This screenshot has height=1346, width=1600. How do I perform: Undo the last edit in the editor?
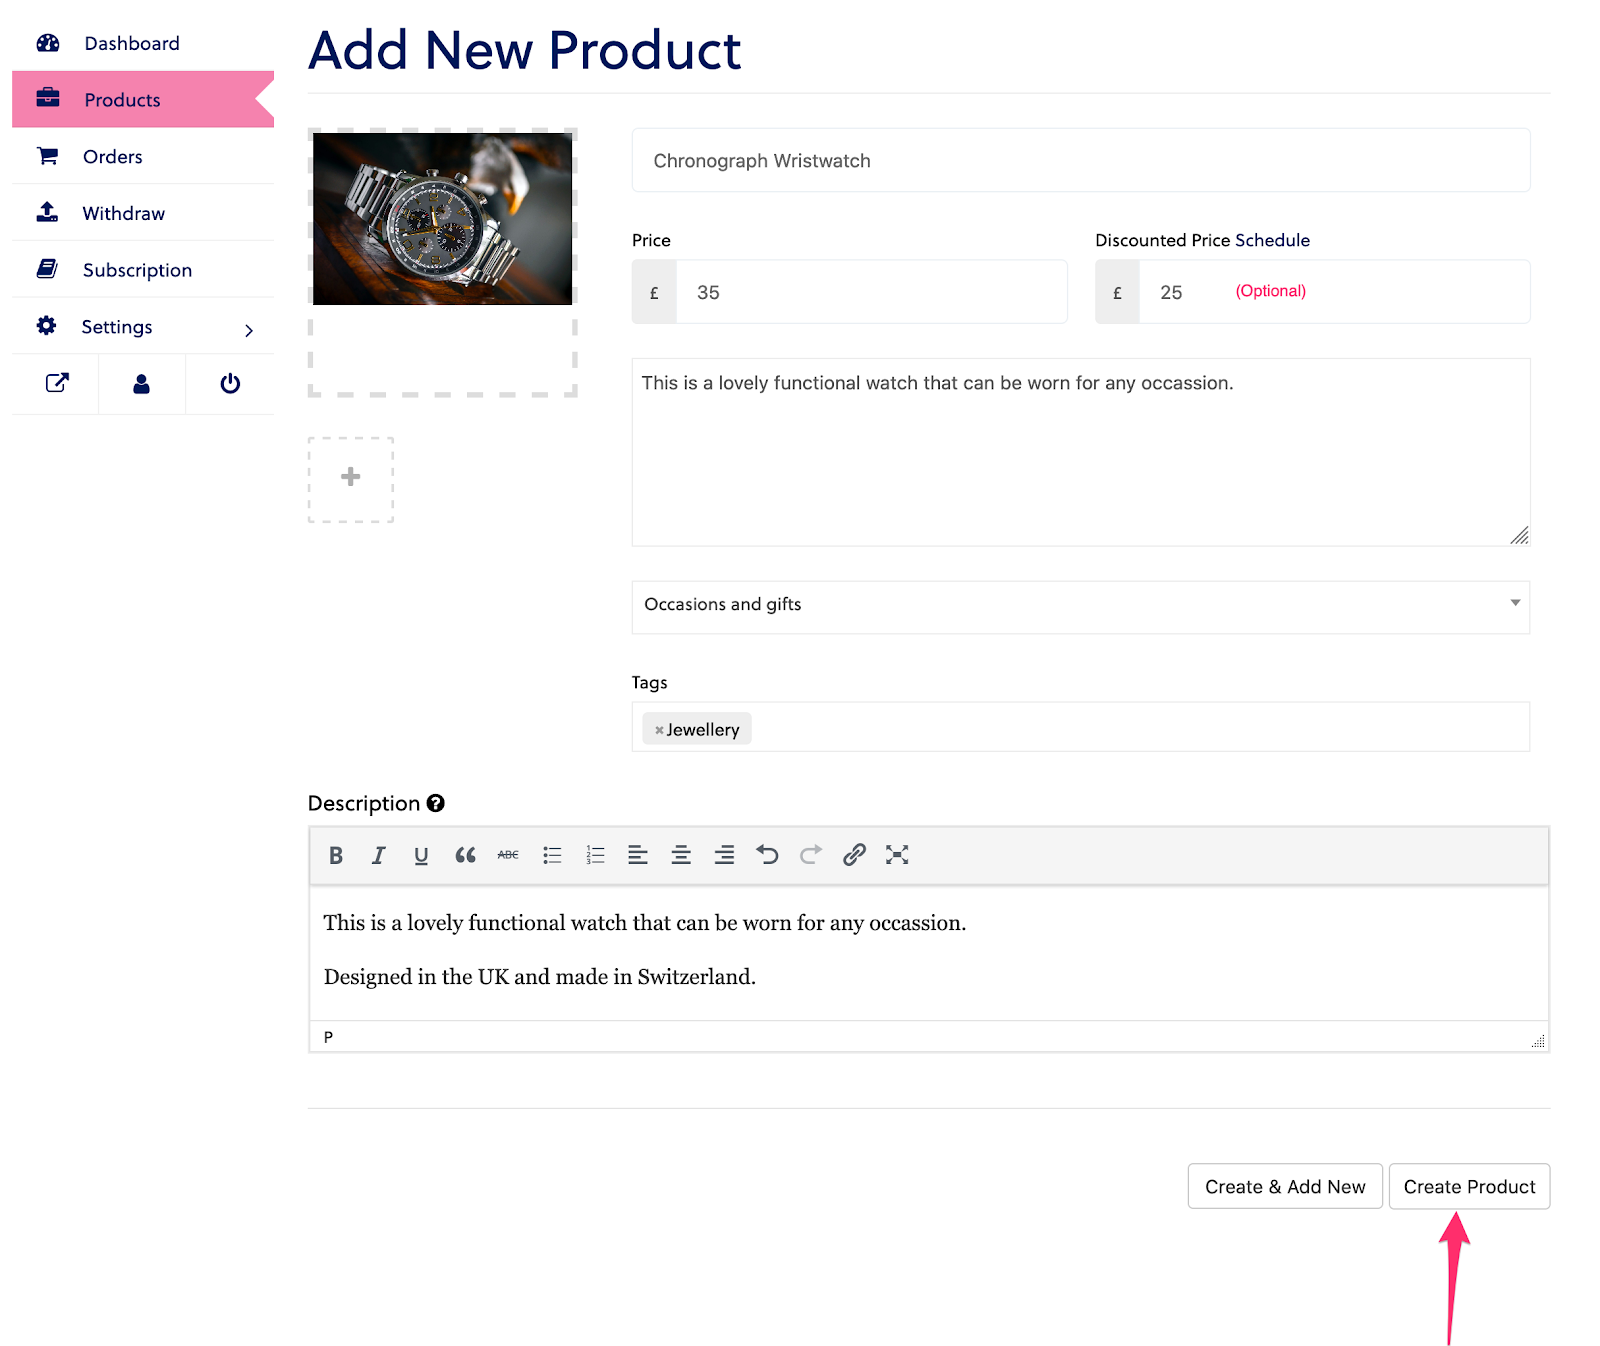(767, 855)
